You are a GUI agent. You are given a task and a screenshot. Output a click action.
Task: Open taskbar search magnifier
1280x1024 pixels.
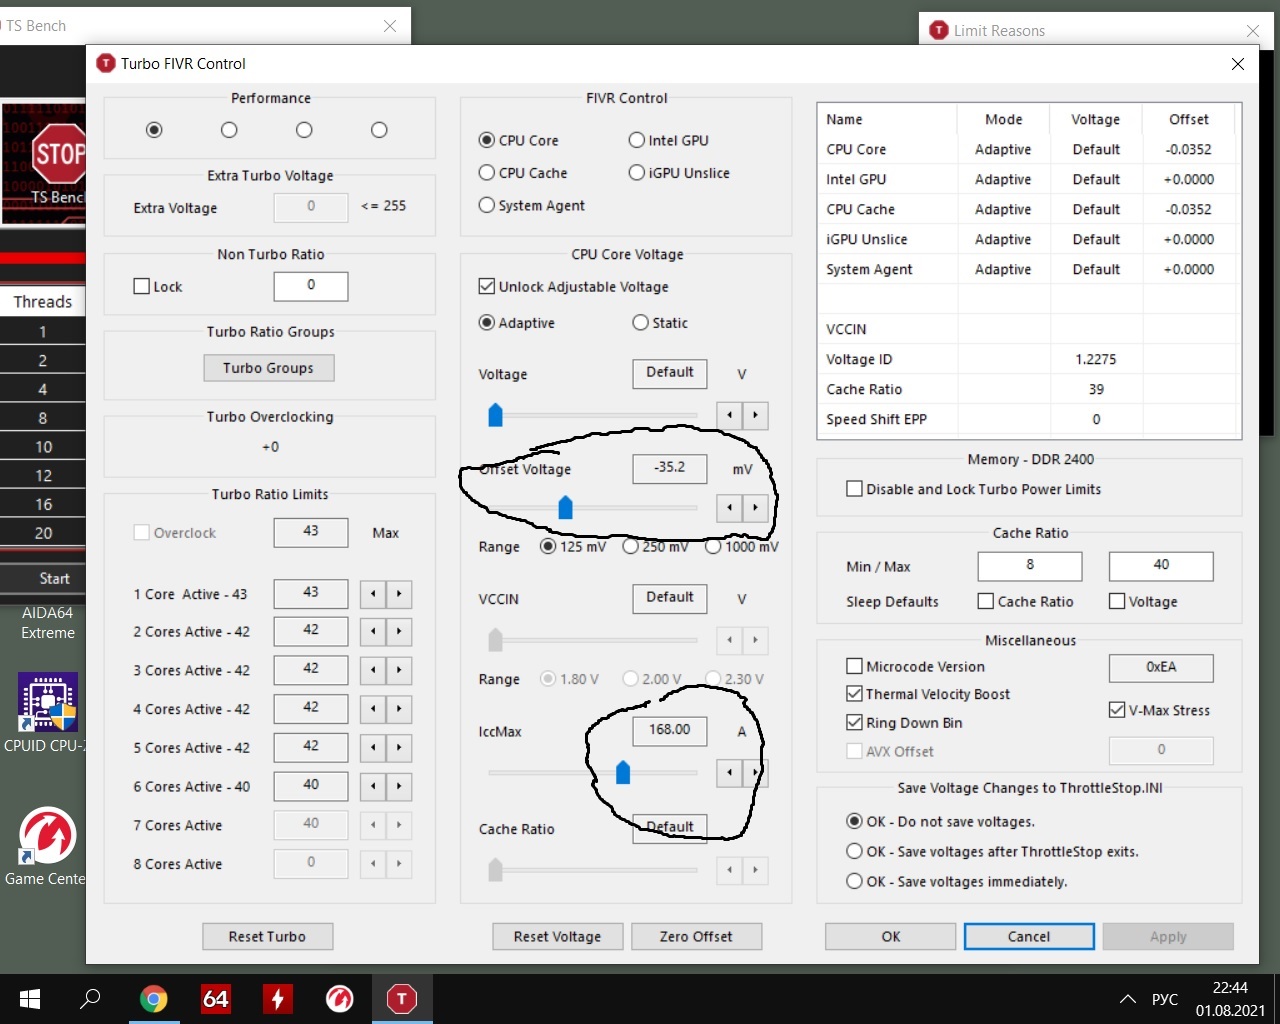[x=90, y=998]
